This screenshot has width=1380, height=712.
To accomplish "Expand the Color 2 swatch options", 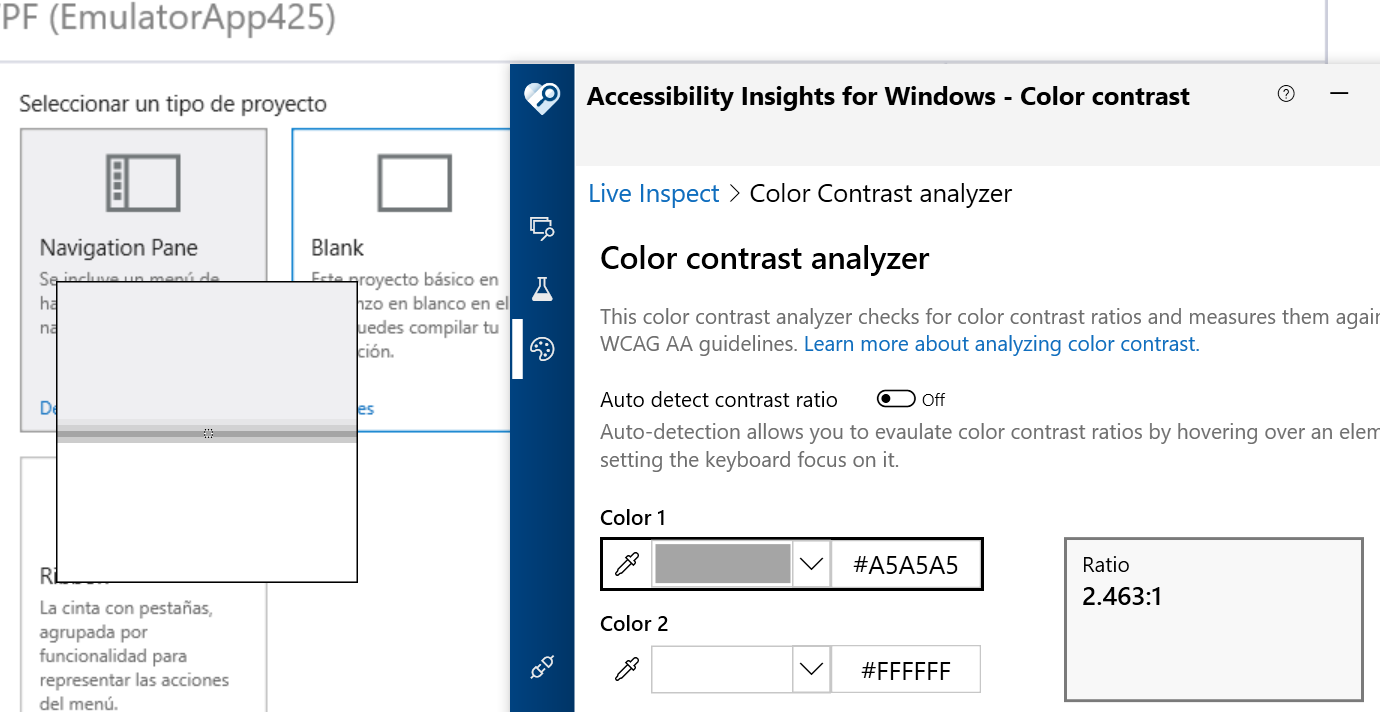I will pos(812,668).
